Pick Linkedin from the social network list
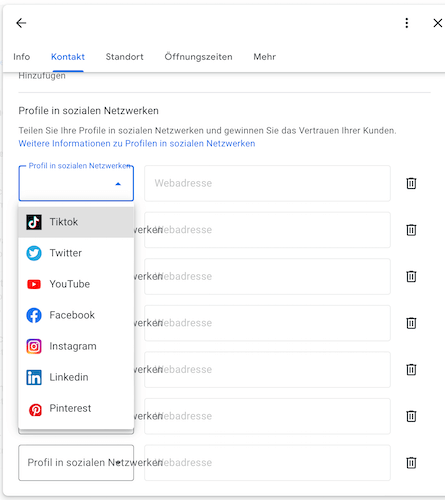 click(x=76, y=377)
